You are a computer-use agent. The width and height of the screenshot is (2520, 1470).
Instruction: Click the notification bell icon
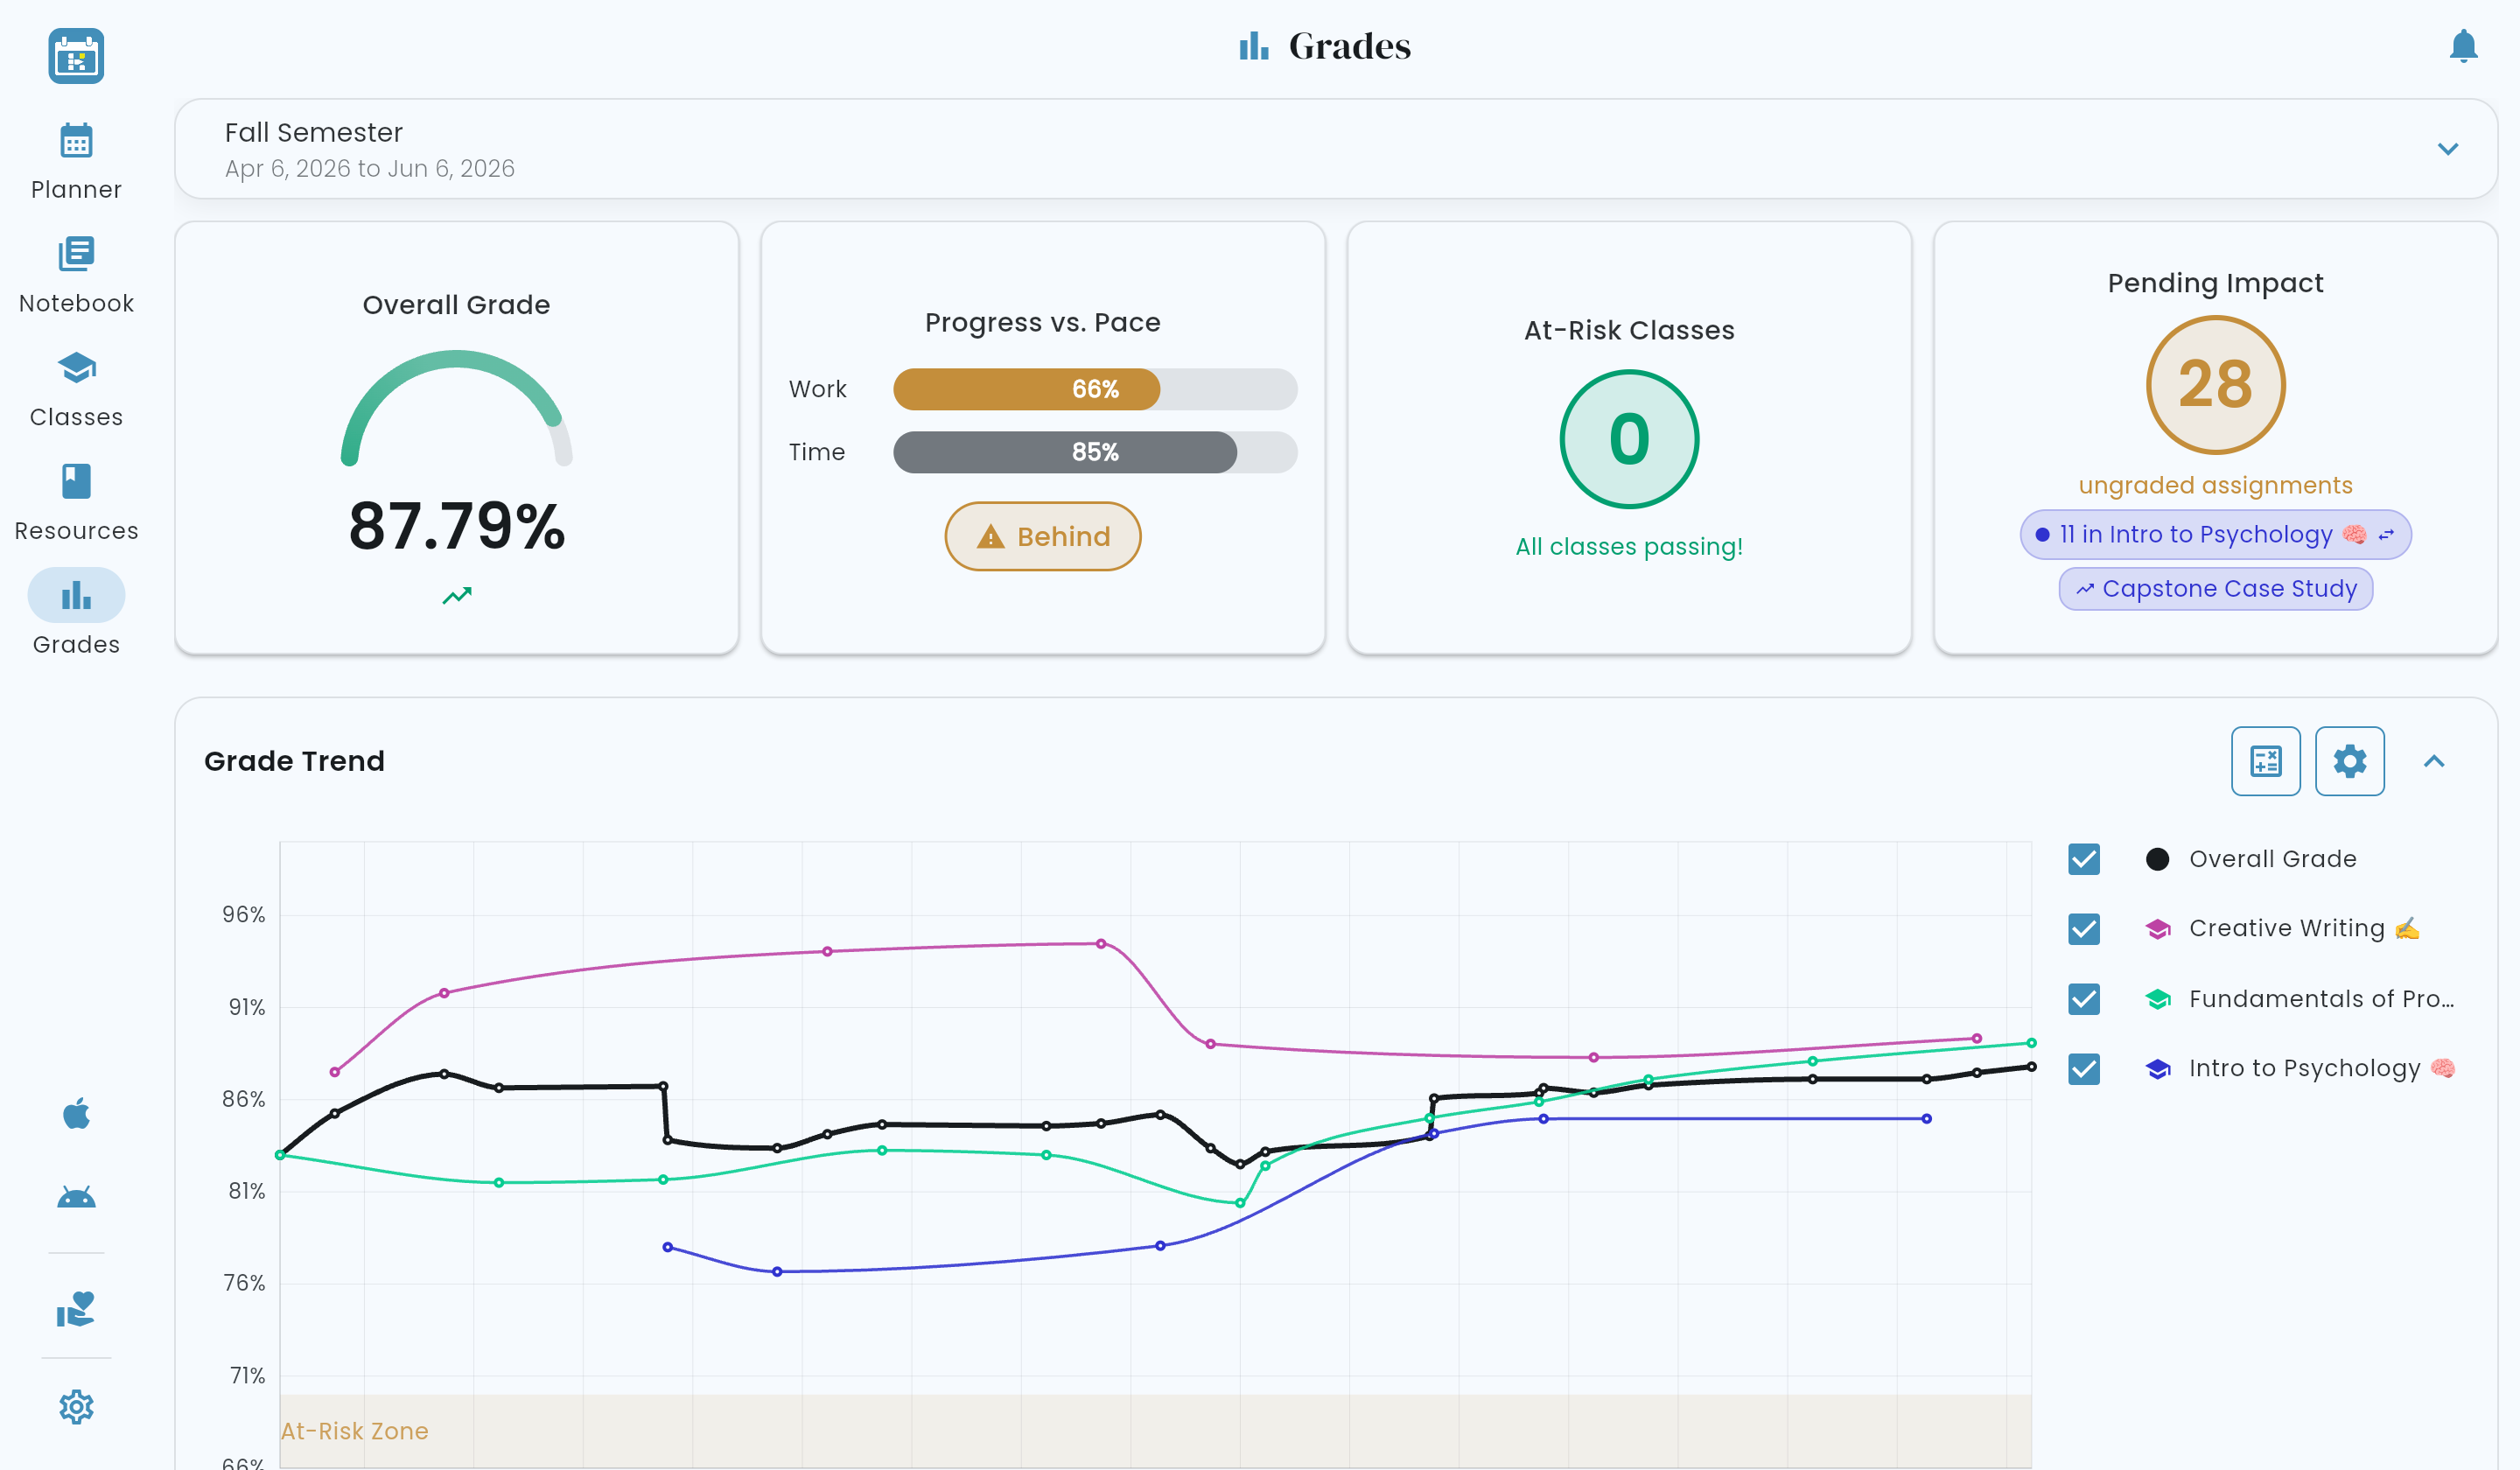pos(2462,46)
